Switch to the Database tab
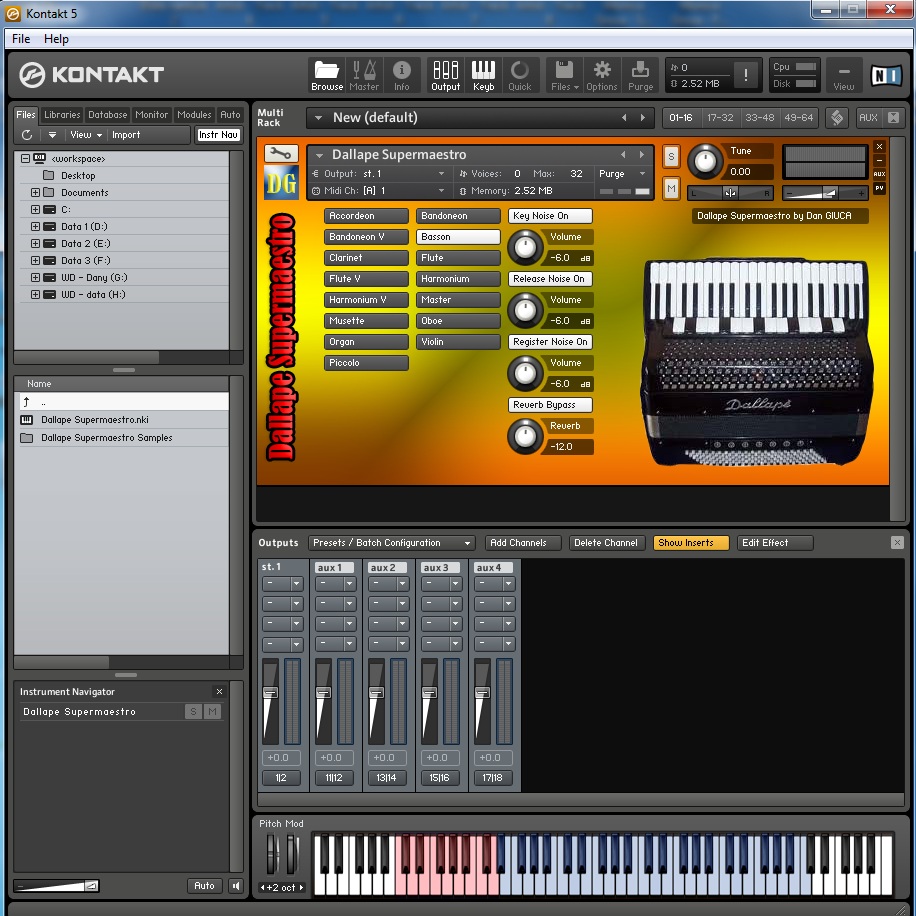The image size is (916, 916). [107, 114]
